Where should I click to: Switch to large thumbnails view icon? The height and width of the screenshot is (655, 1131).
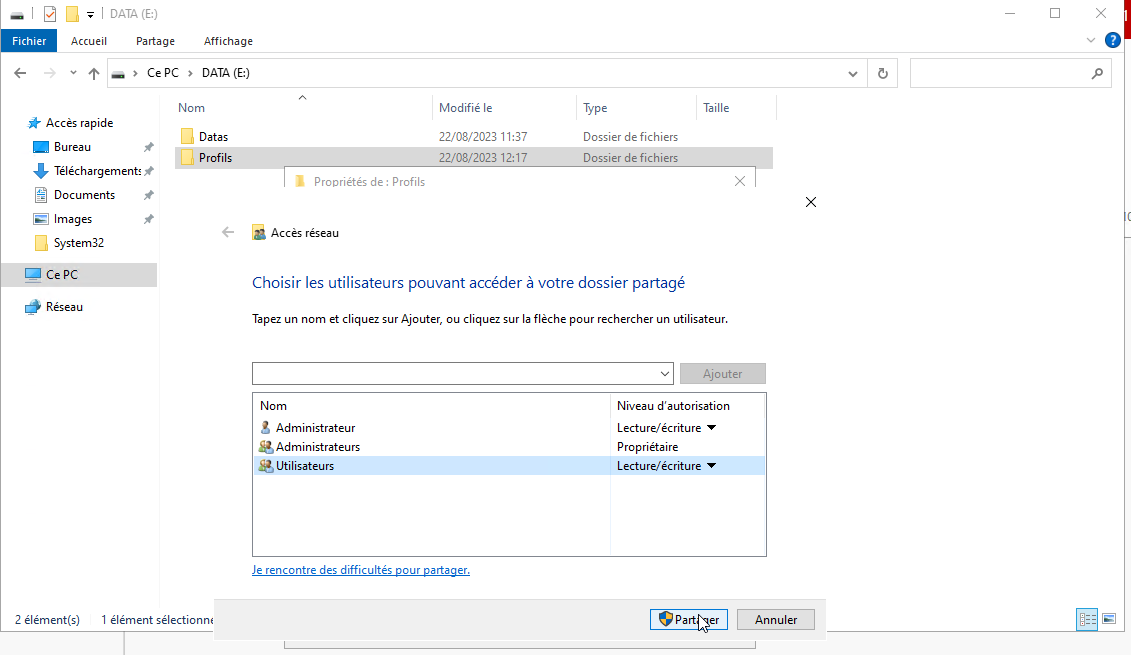pyautogui.click(x=1109, y=620)
